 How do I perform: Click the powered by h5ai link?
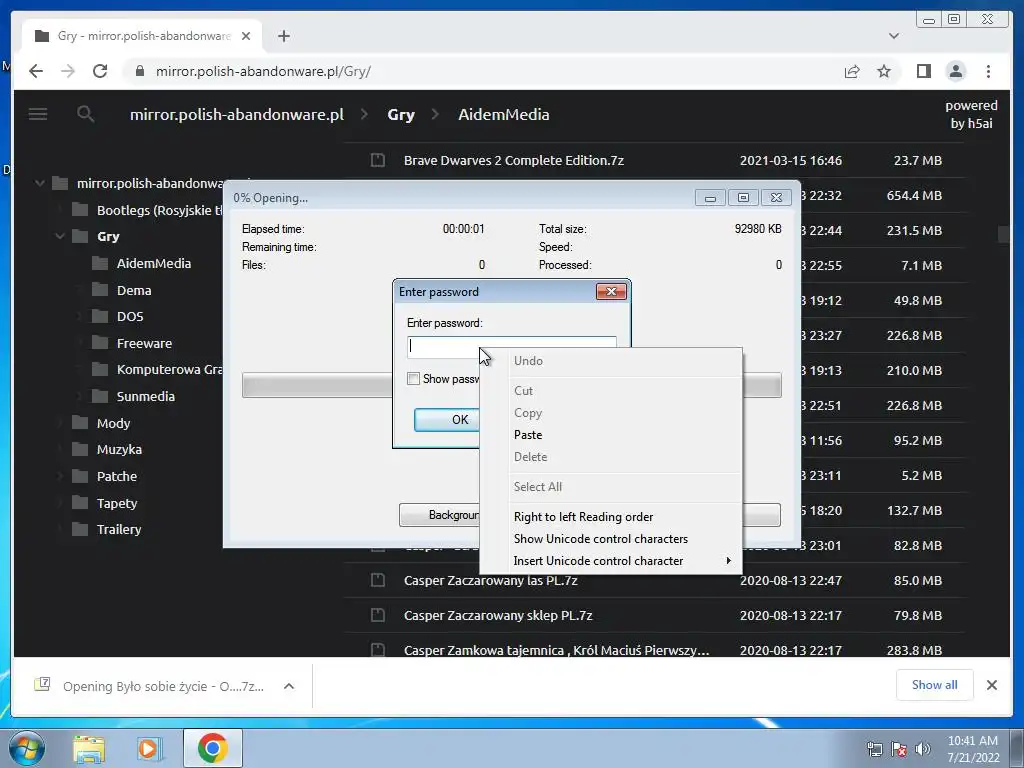pos(970,114)
